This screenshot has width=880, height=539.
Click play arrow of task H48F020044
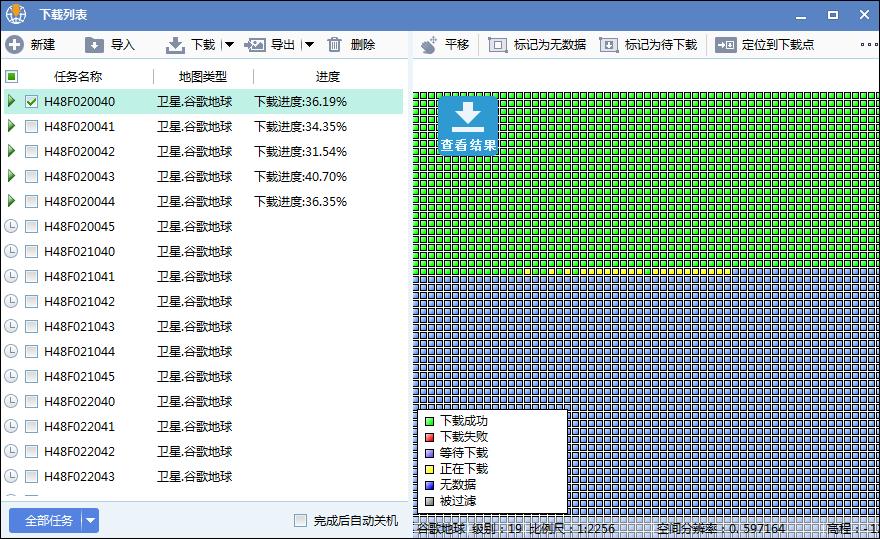click(x=11, y=201)
